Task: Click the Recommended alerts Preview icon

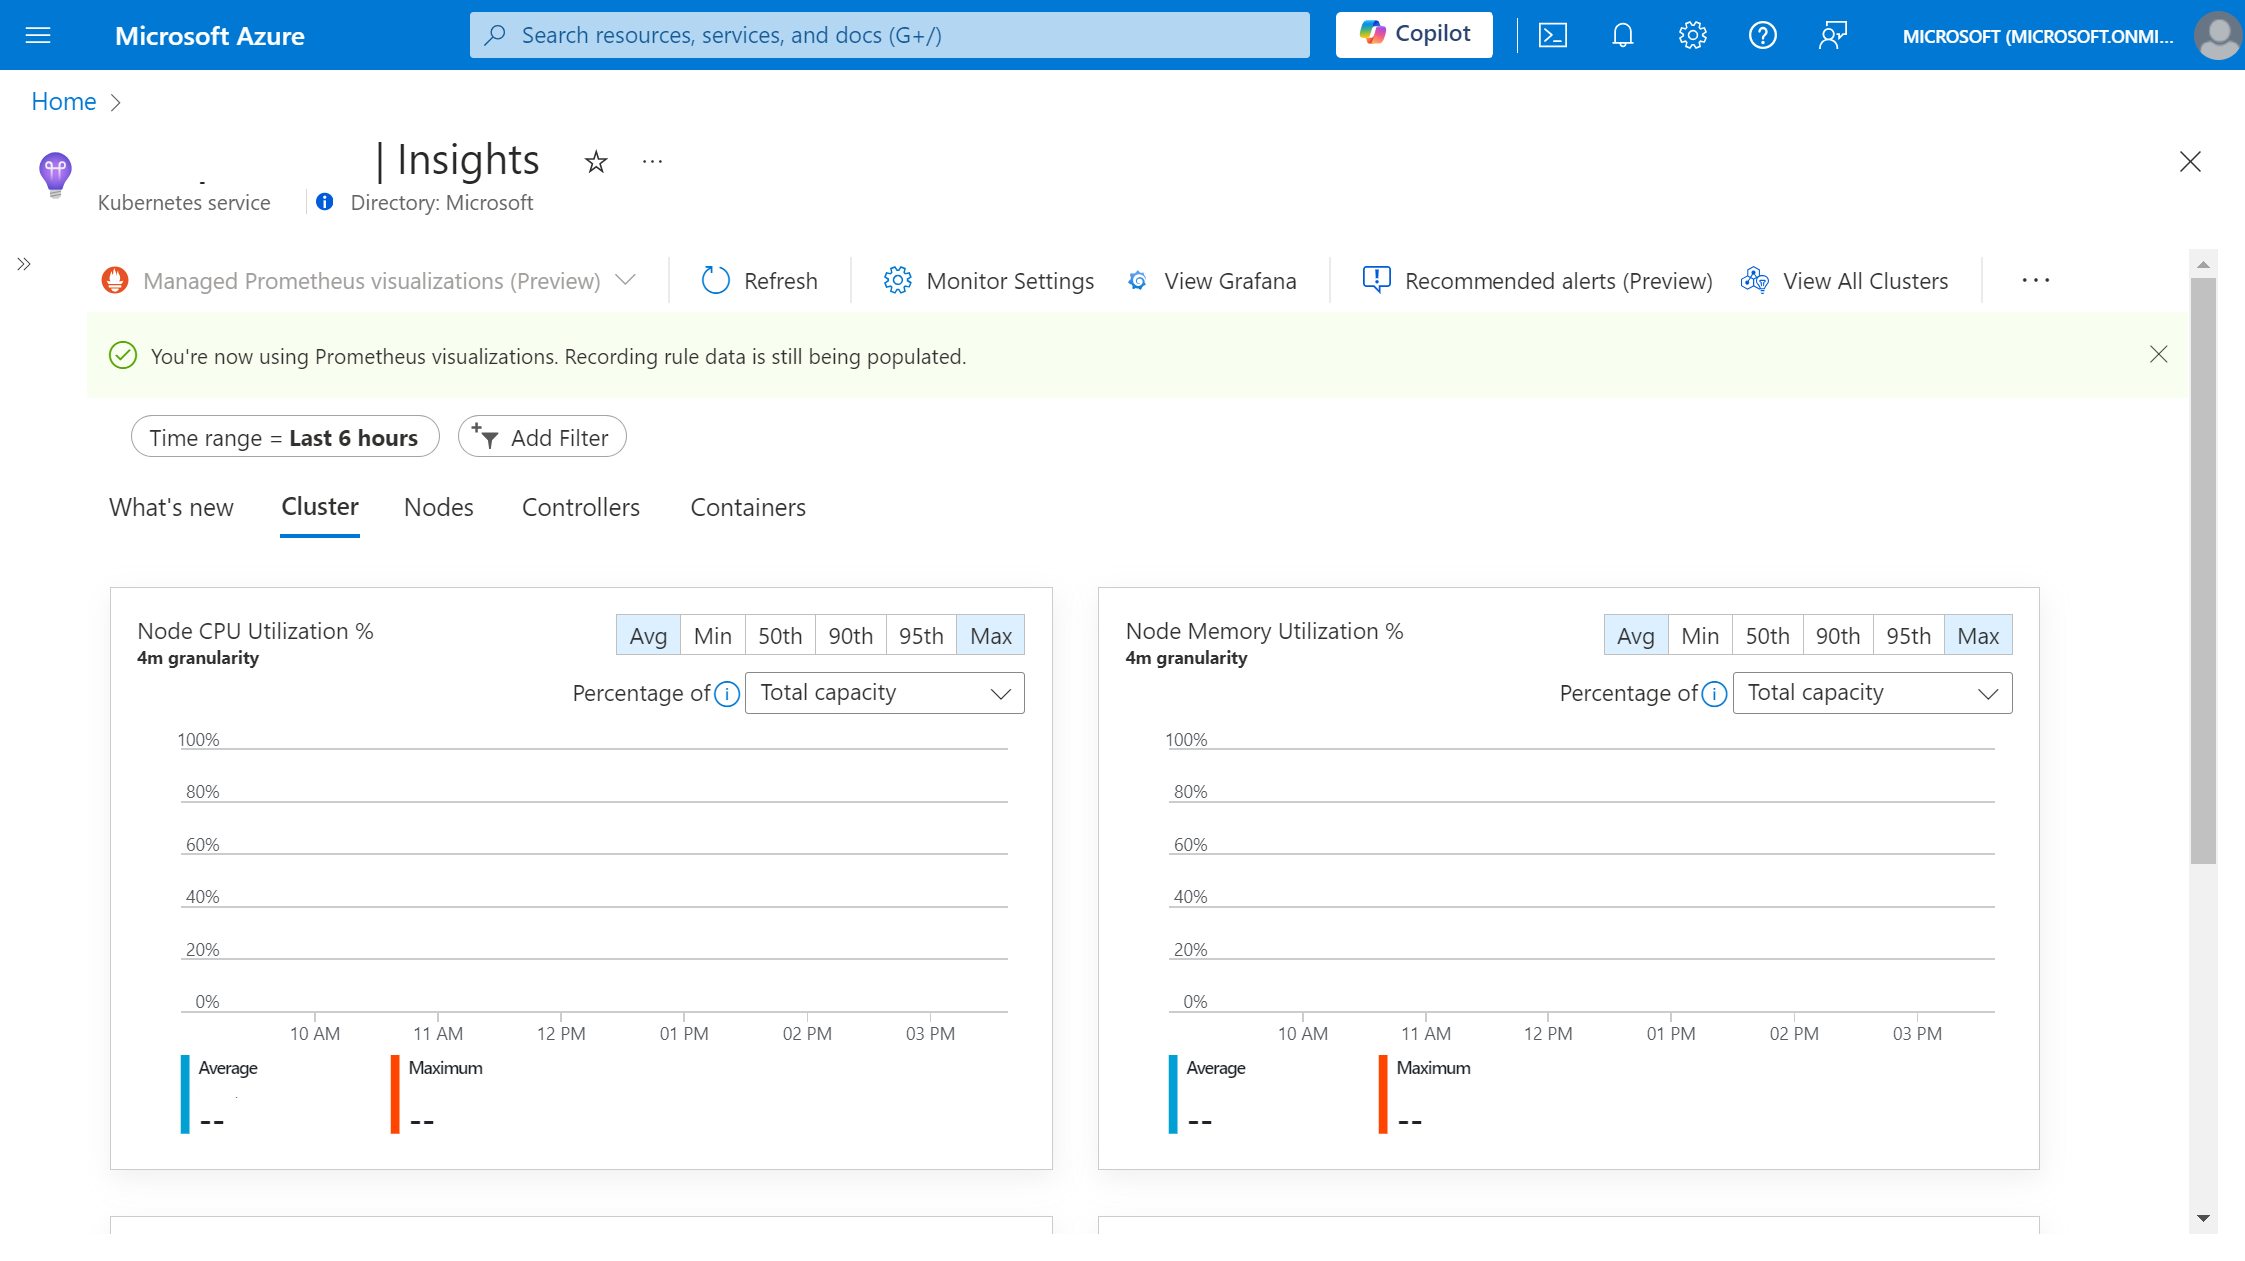Action: click(x=1375, y=281)
